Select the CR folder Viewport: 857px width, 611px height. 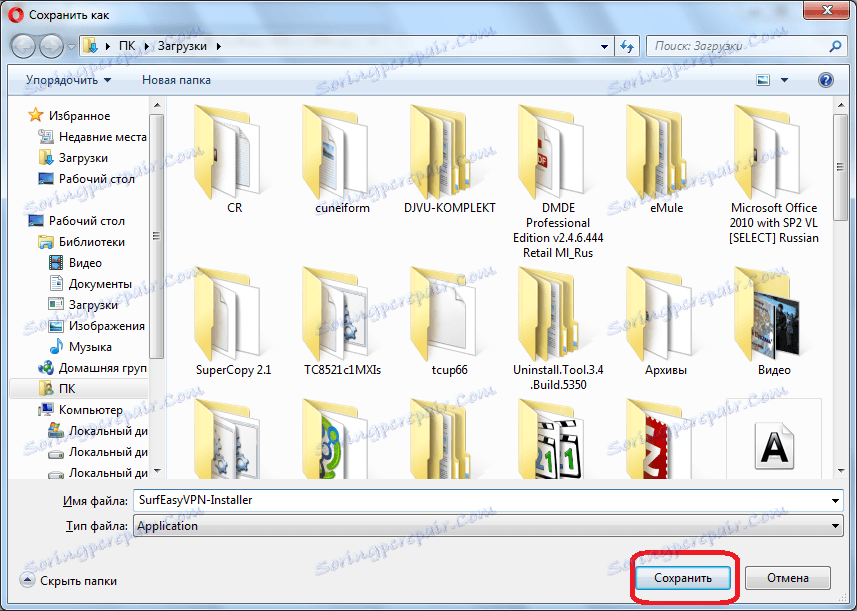click(234, 160)
